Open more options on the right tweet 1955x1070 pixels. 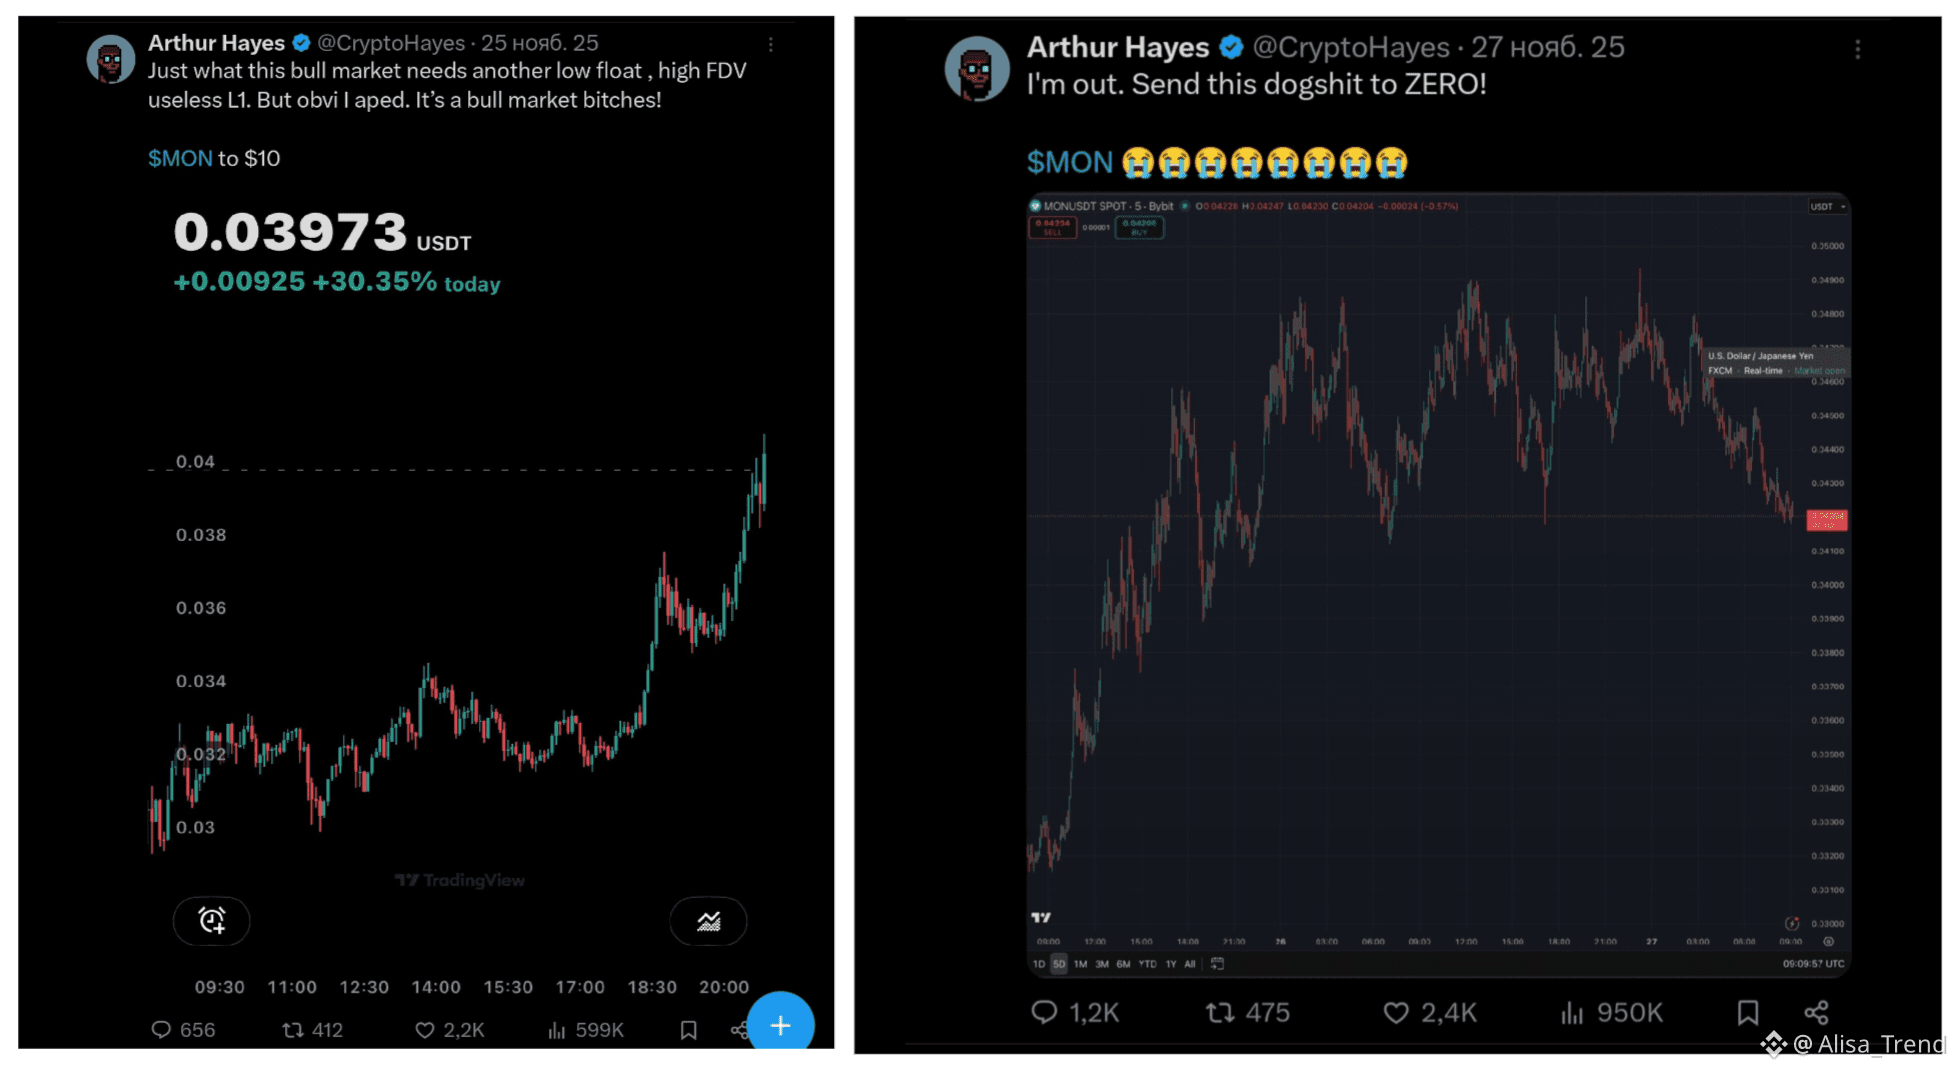[1857, 49]
